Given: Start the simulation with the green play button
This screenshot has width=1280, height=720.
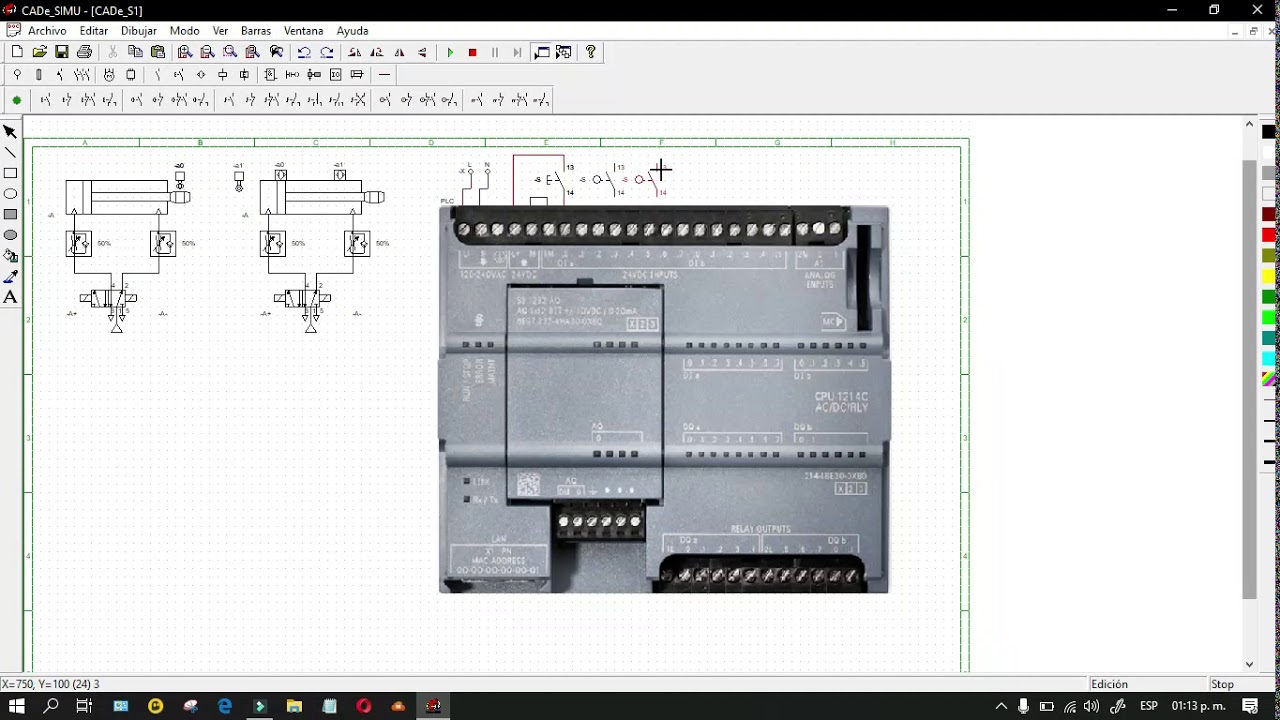Looking at the screenshot, I should 450,52.
